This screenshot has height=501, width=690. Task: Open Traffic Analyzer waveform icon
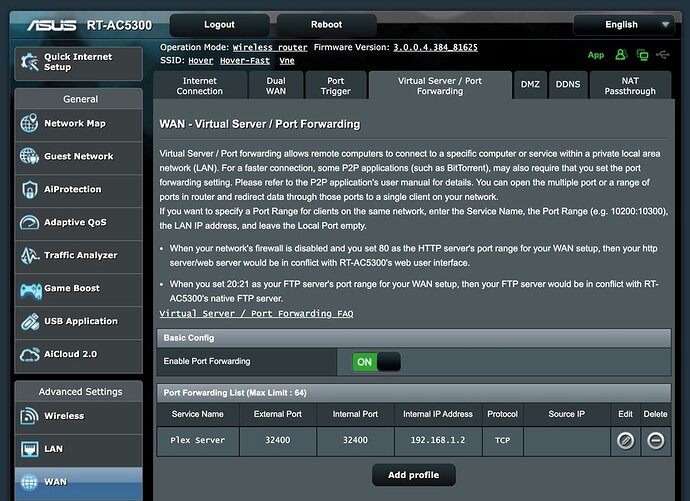coord(29,255)
